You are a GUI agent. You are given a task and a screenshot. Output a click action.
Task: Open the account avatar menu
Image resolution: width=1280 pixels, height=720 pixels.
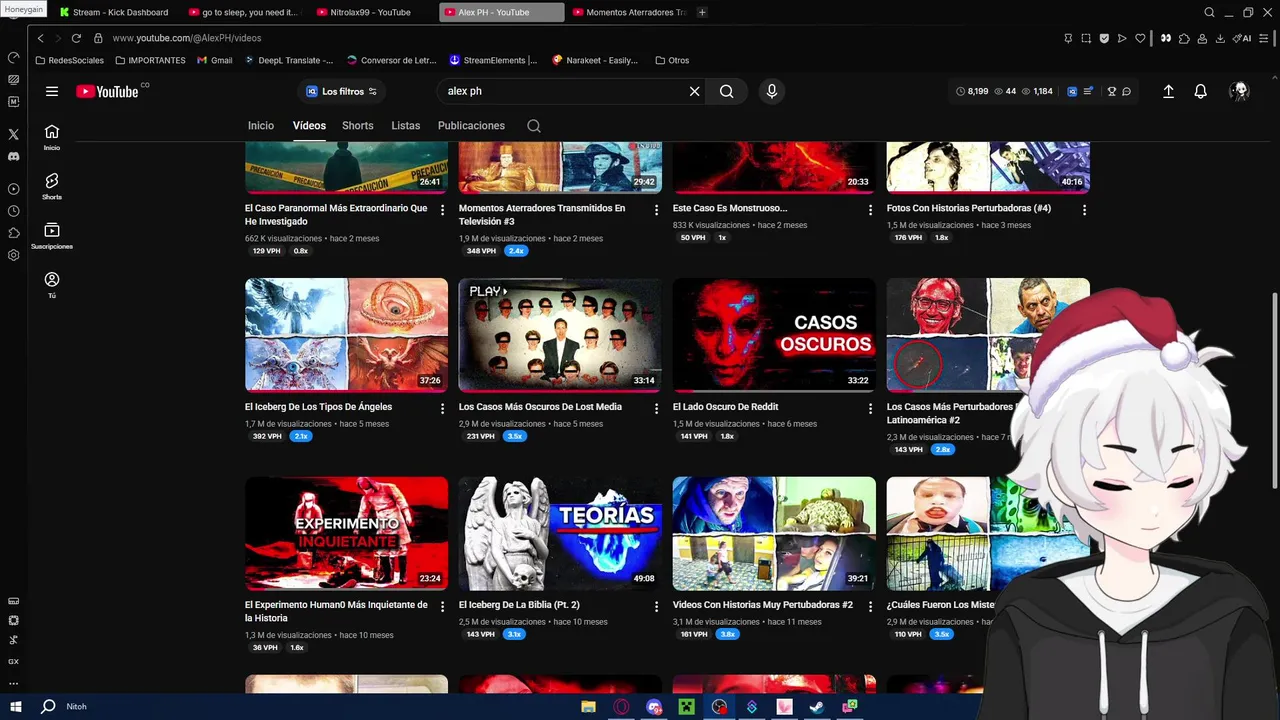pos(1240,91)
